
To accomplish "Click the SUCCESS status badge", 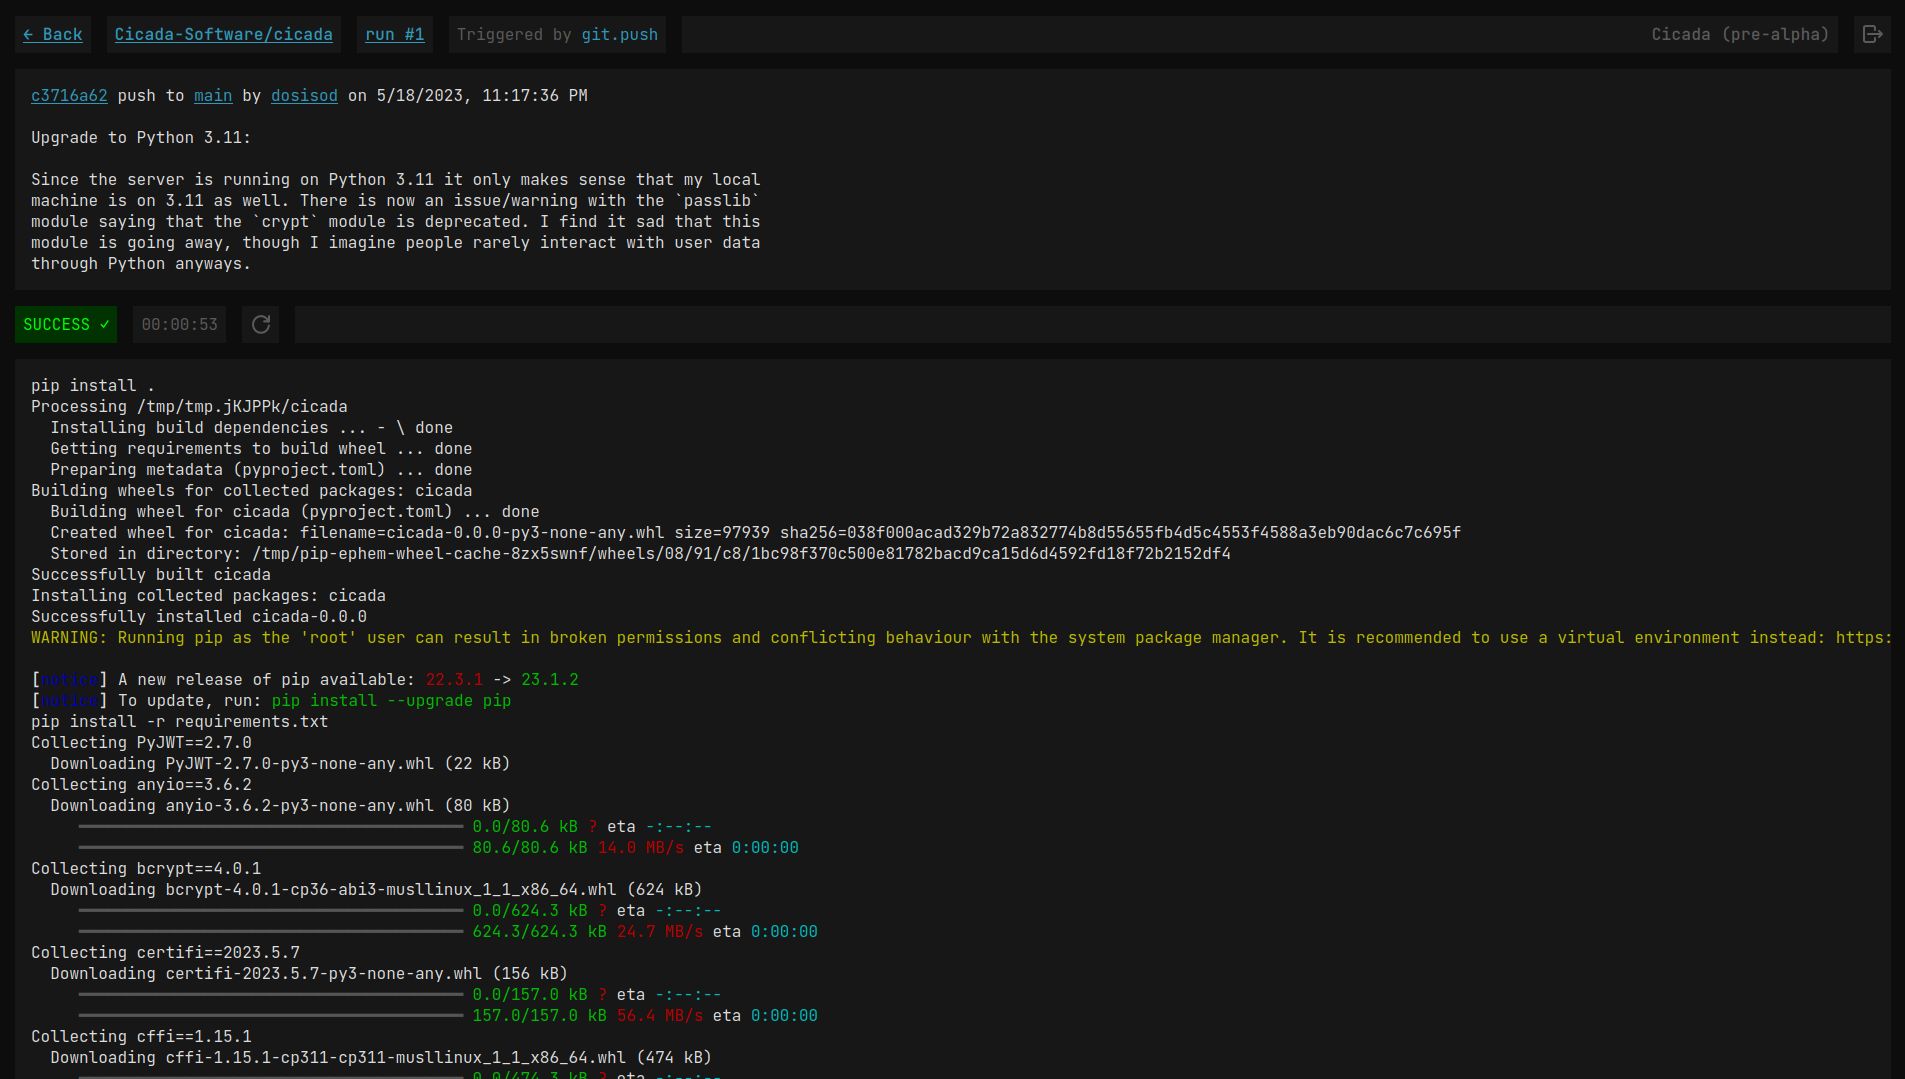I will pos(66,324).
